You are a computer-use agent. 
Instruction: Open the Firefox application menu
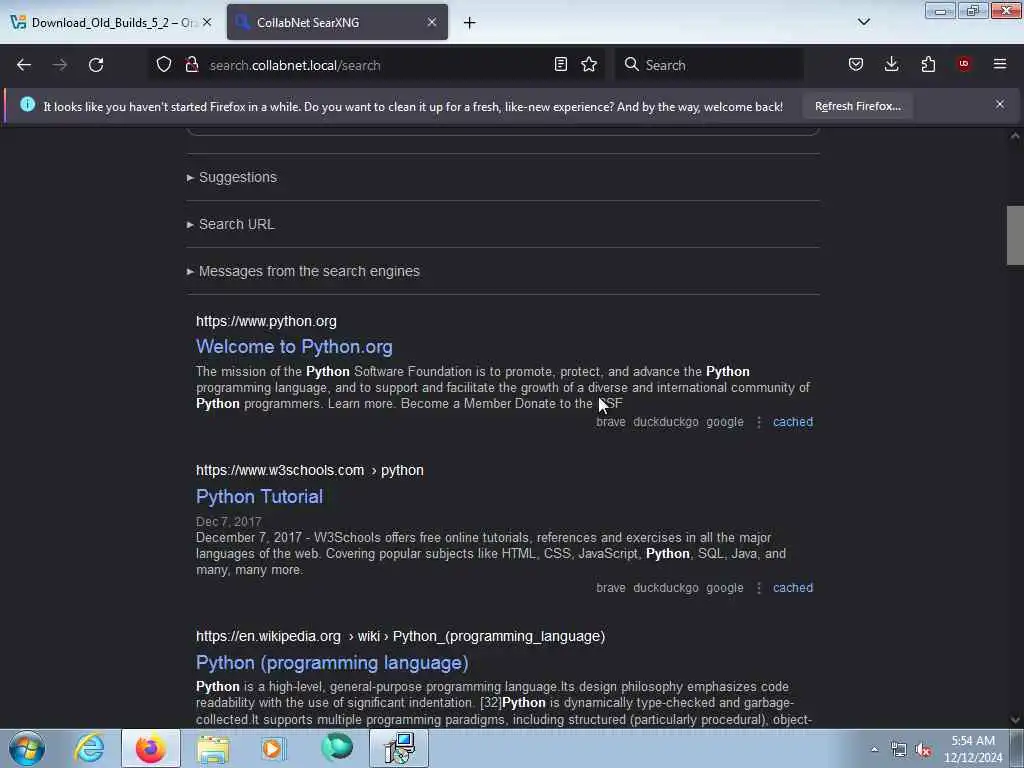1000,65
